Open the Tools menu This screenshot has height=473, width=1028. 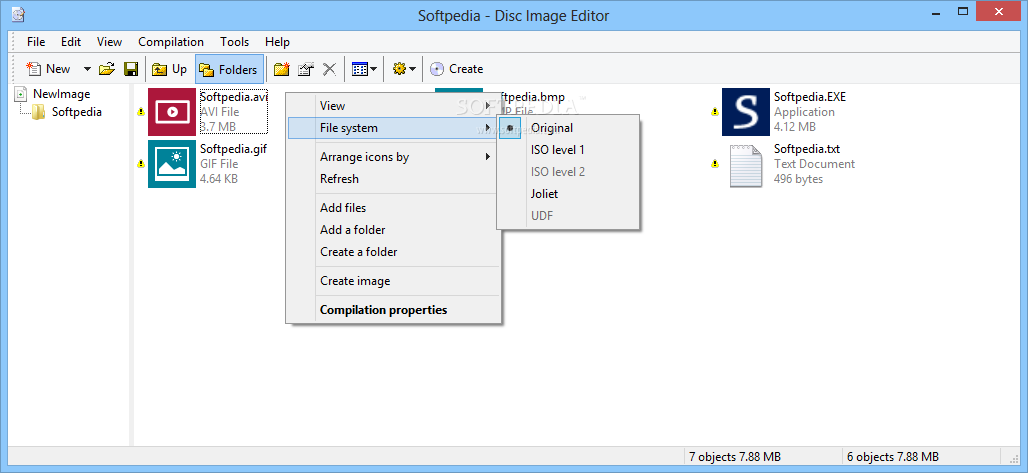234,42
